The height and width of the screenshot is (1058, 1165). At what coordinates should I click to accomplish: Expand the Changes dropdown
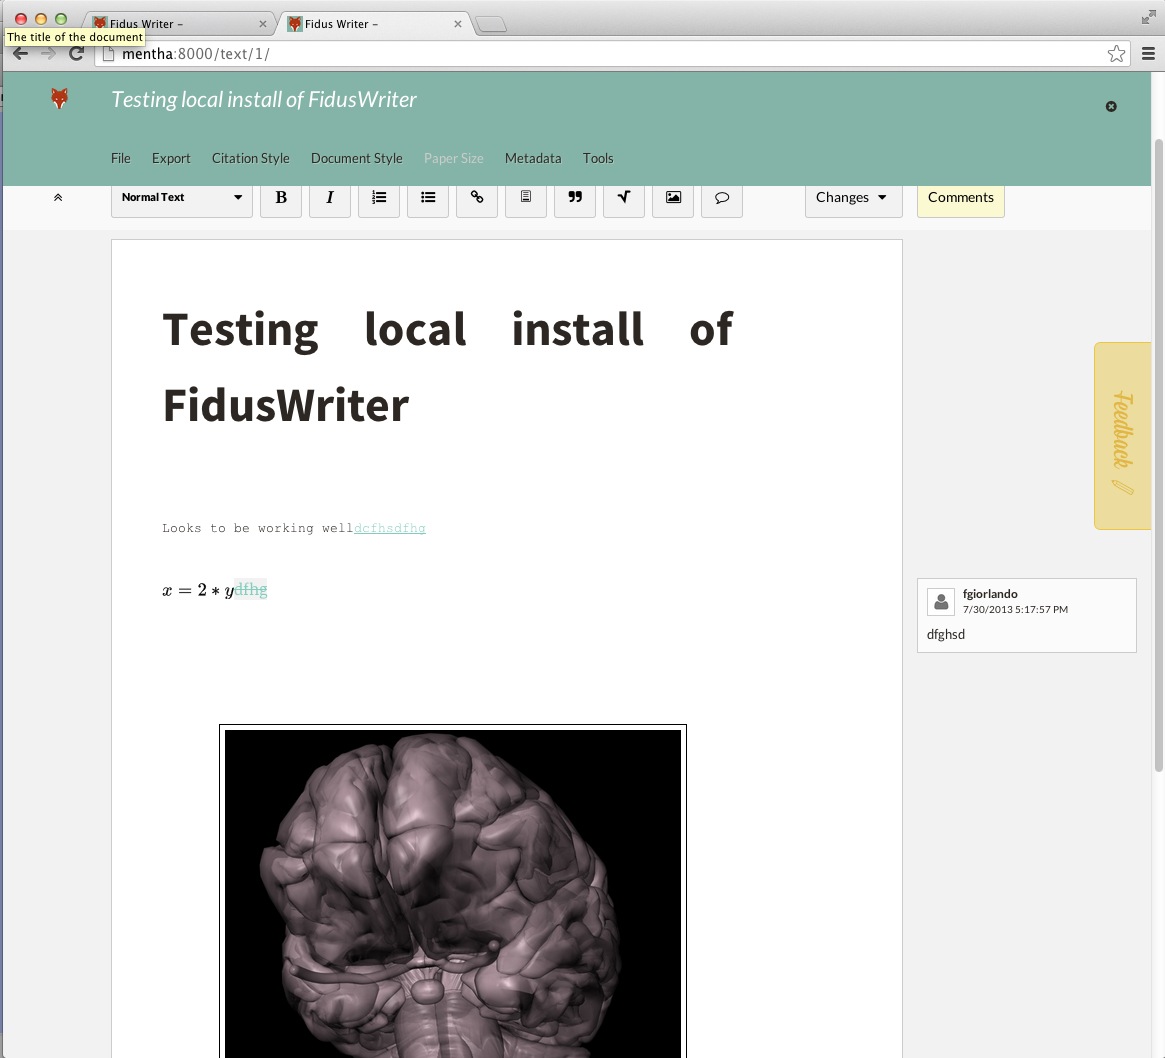point(852,198)
